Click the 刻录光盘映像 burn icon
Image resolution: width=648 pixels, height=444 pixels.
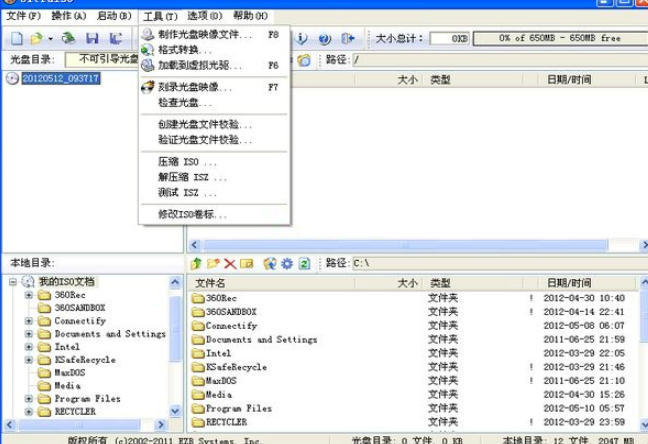coord(148,87)
